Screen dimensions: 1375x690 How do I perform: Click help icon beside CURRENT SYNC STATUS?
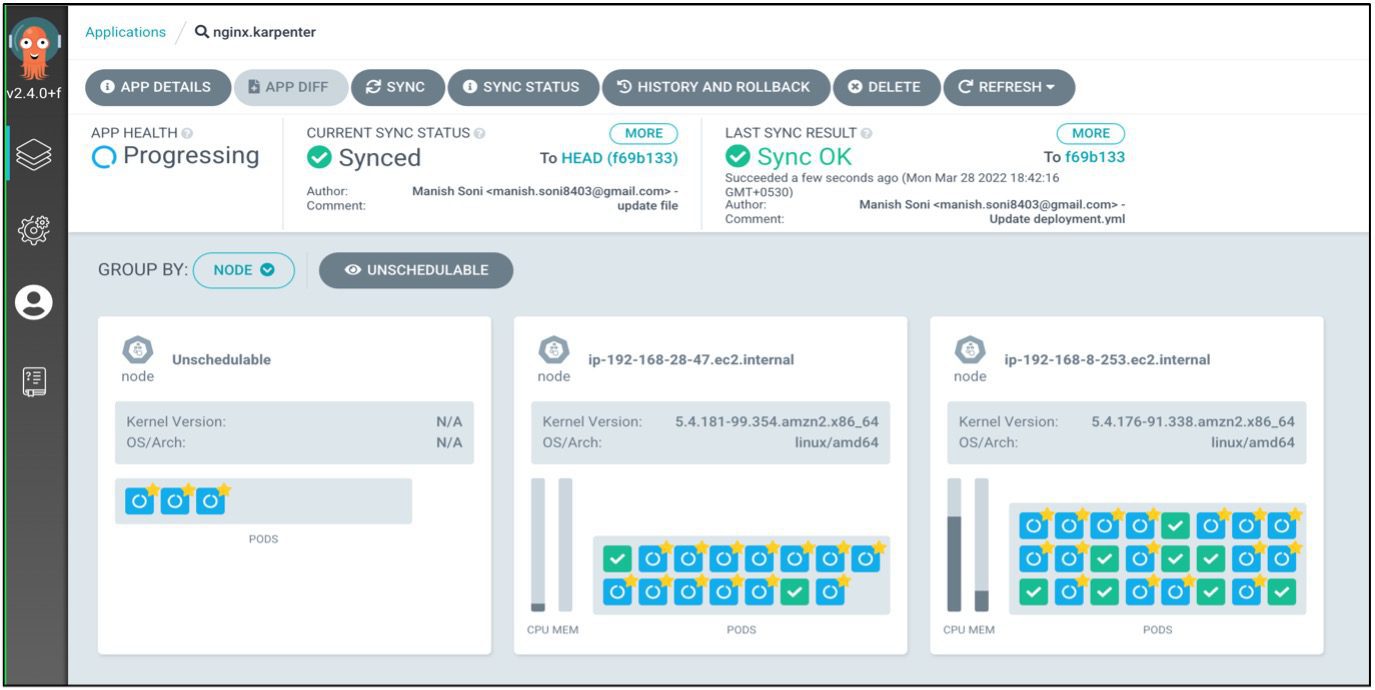pyautogui.click(x=480, y=133)
